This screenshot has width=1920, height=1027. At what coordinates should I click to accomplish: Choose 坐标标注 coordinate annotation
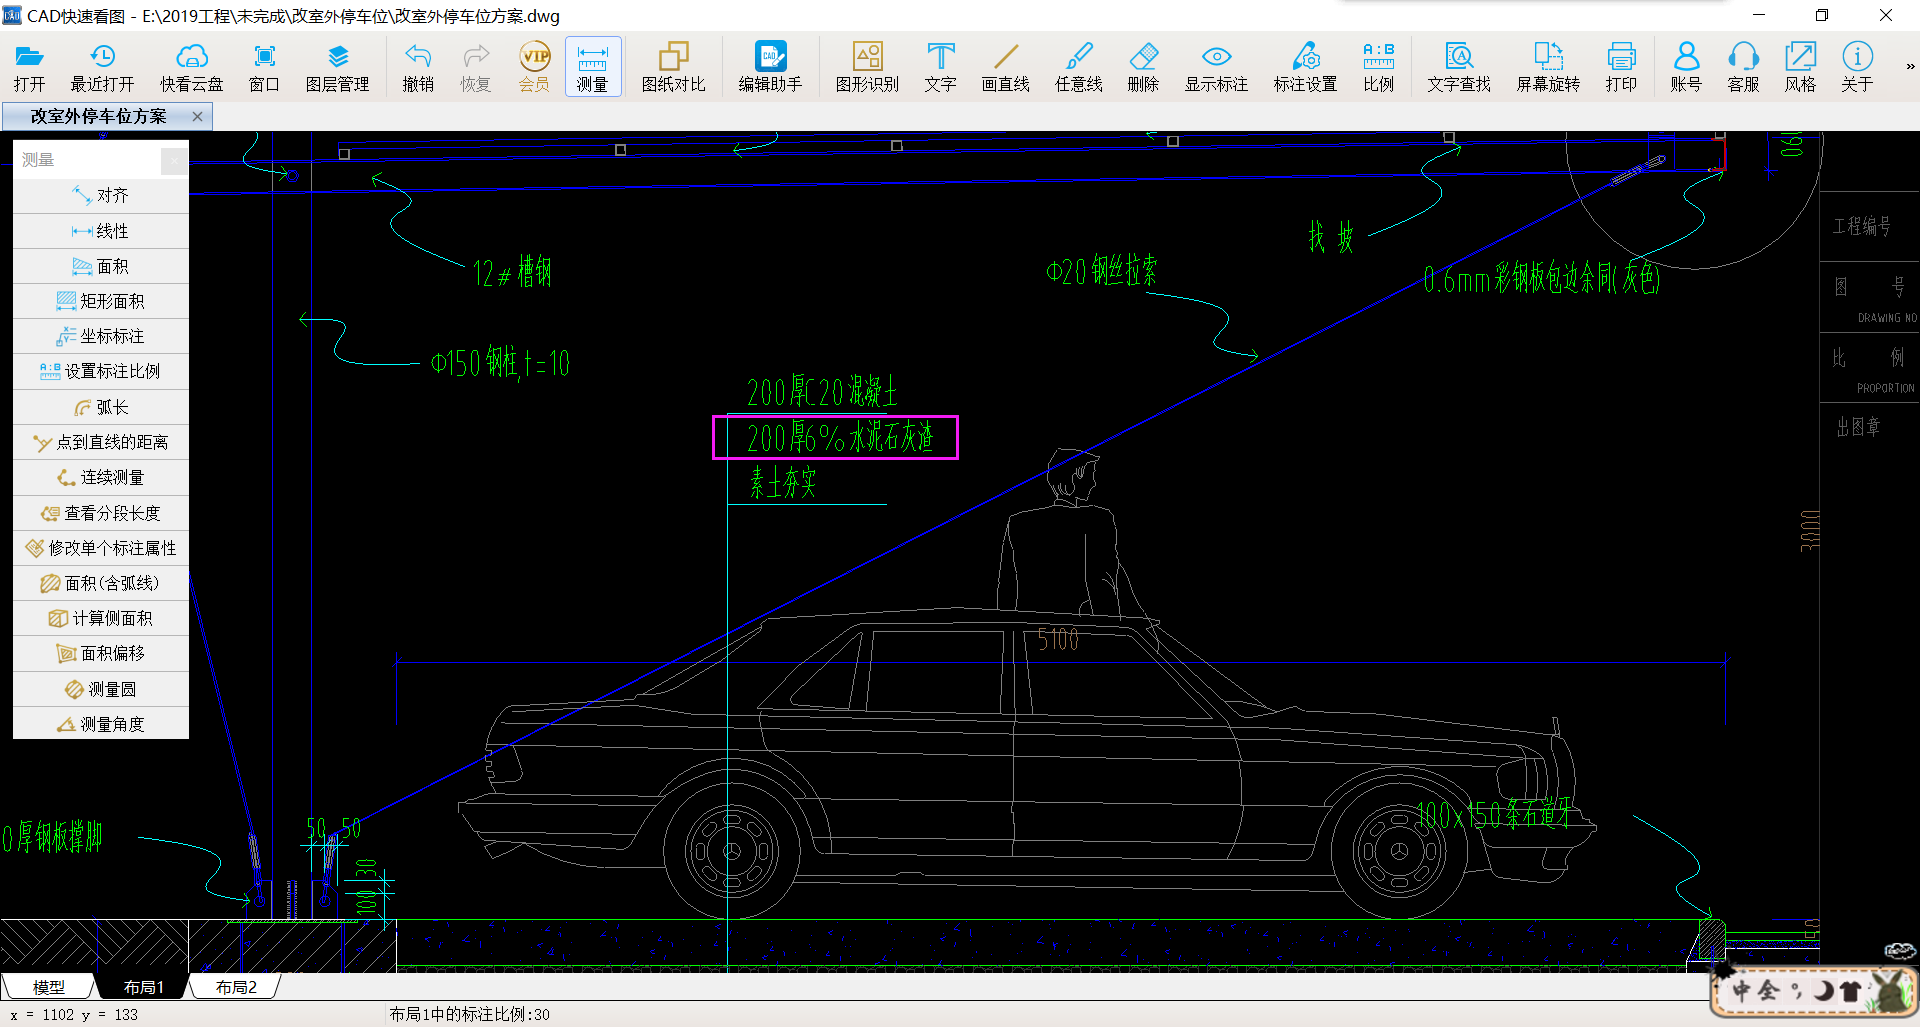tap(101, 336)
